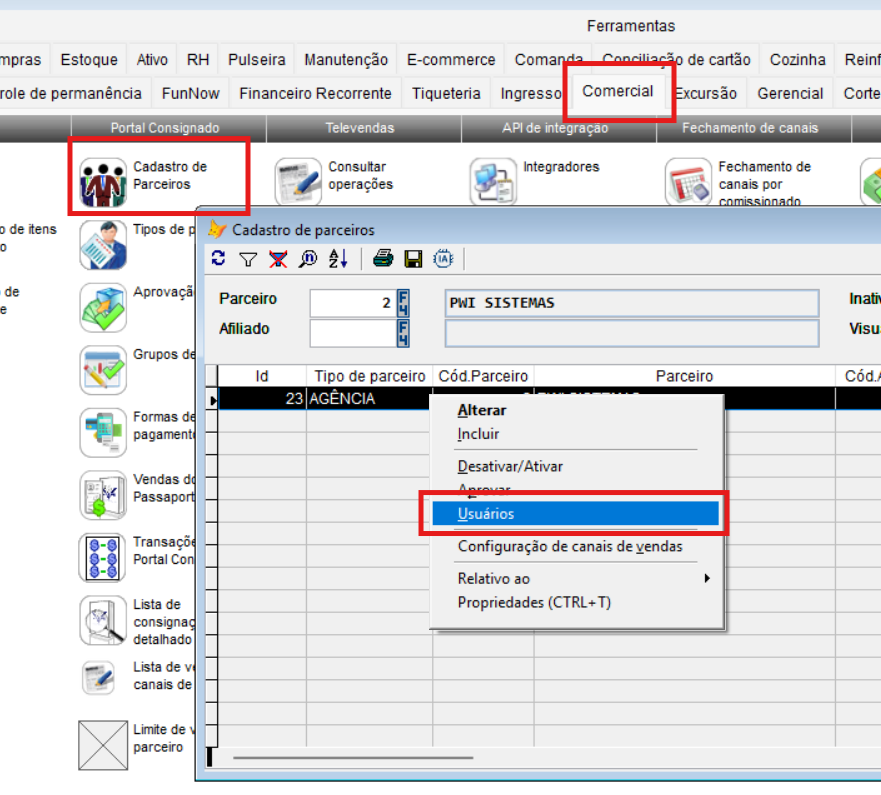This screenshot has height=795, width=881.
Task: Select Configuração de canais de vendas
Action: tap(570, 546)
